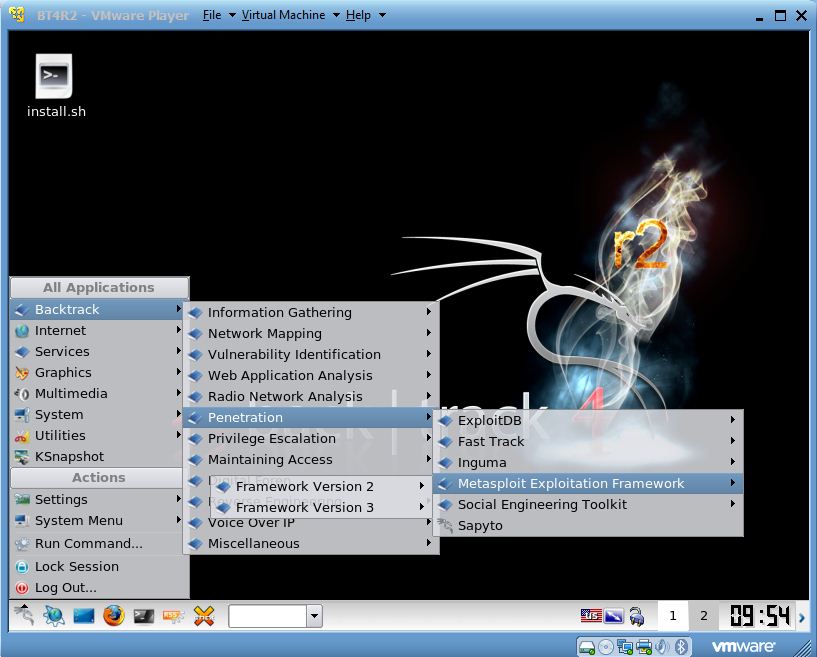This screenshot has height=657, width=817.
Task: Click Lock Session entry
Action: click(99, 566)
